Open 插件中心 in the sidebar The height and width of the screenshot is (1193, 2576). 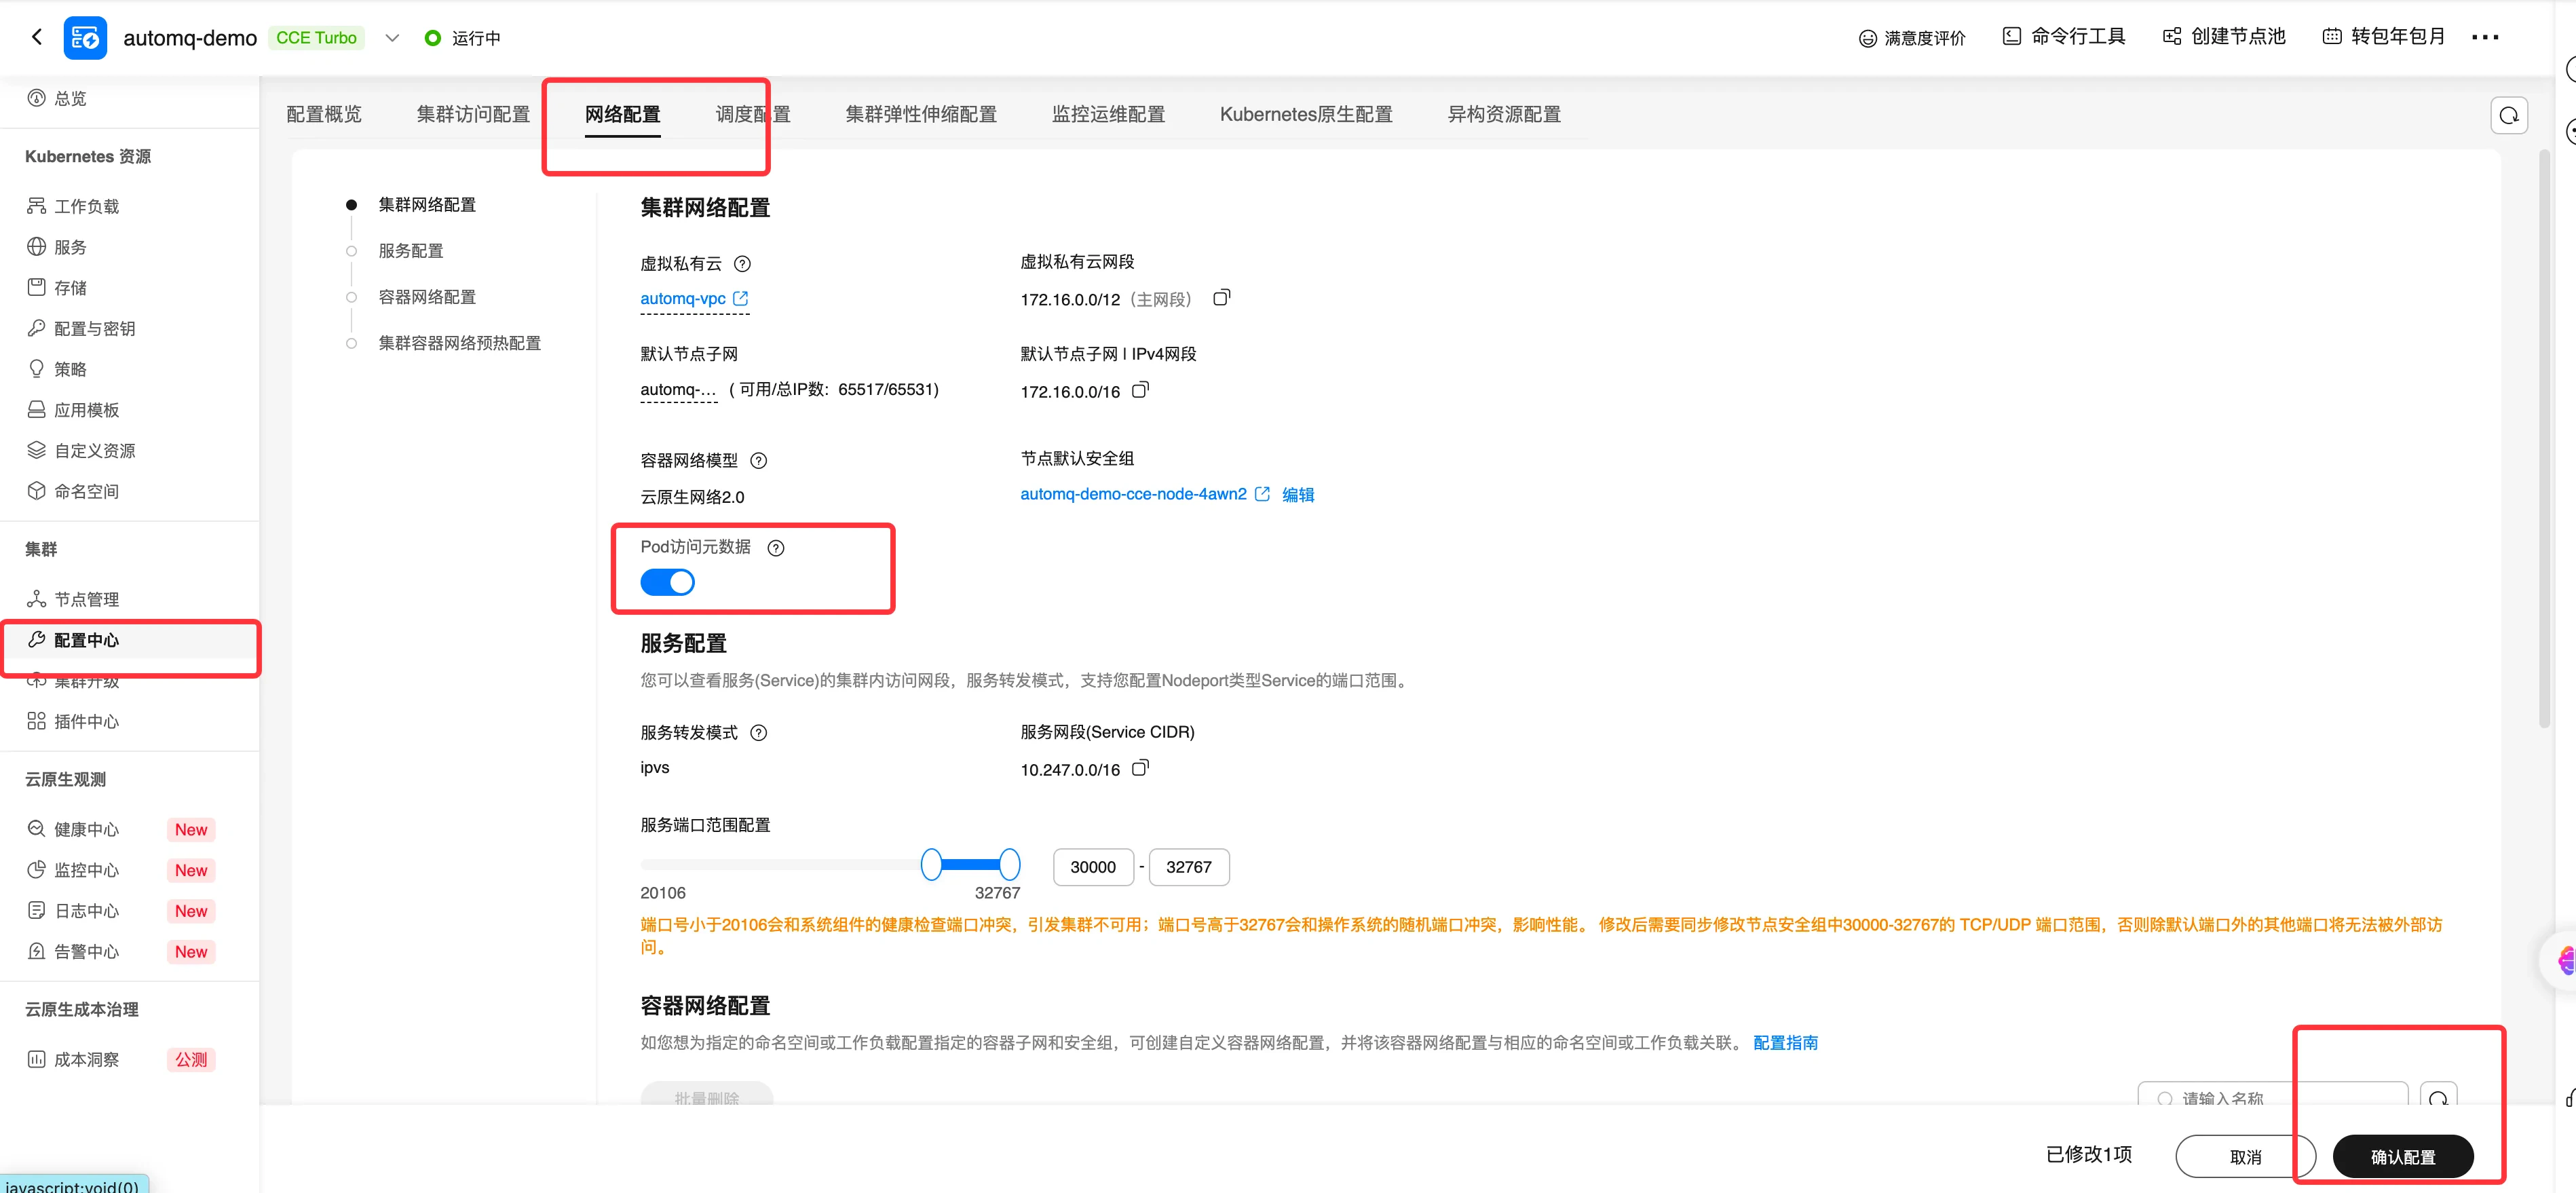click(x=86, y=722)
